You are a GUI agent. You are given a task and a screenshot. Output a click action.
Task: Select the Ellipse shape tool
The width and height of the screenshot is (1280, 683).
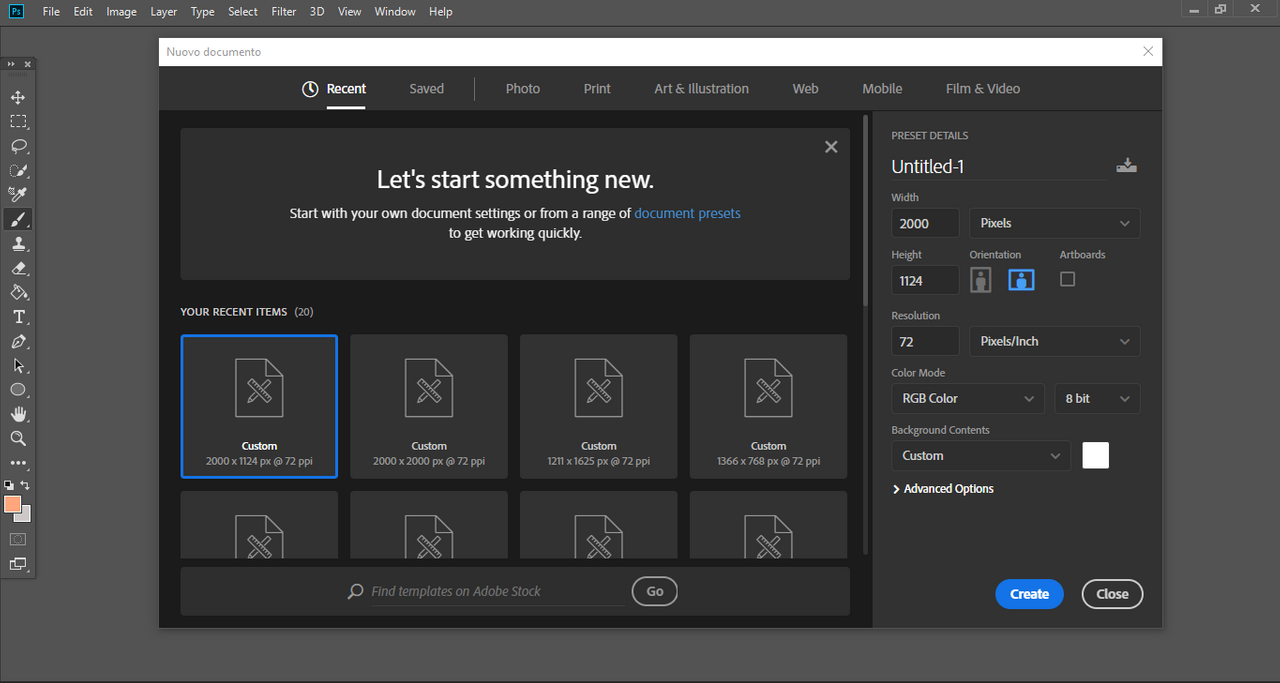18,390
